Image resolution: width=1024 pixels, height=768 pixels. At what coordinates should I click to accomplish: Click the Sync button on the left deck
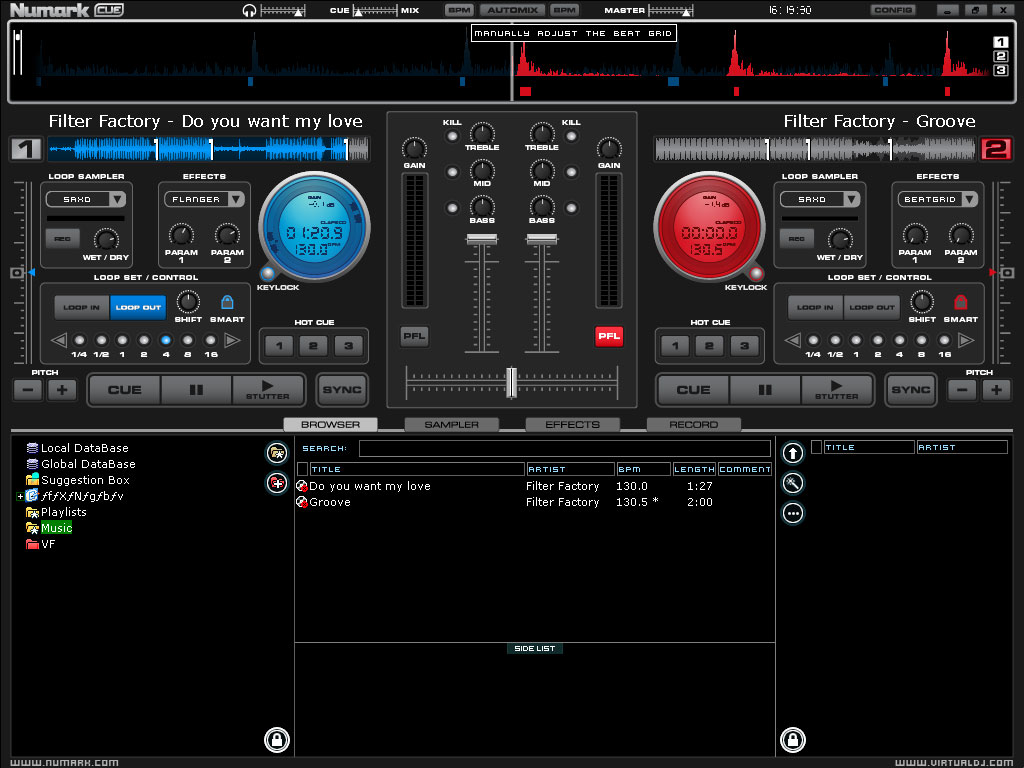342,389
